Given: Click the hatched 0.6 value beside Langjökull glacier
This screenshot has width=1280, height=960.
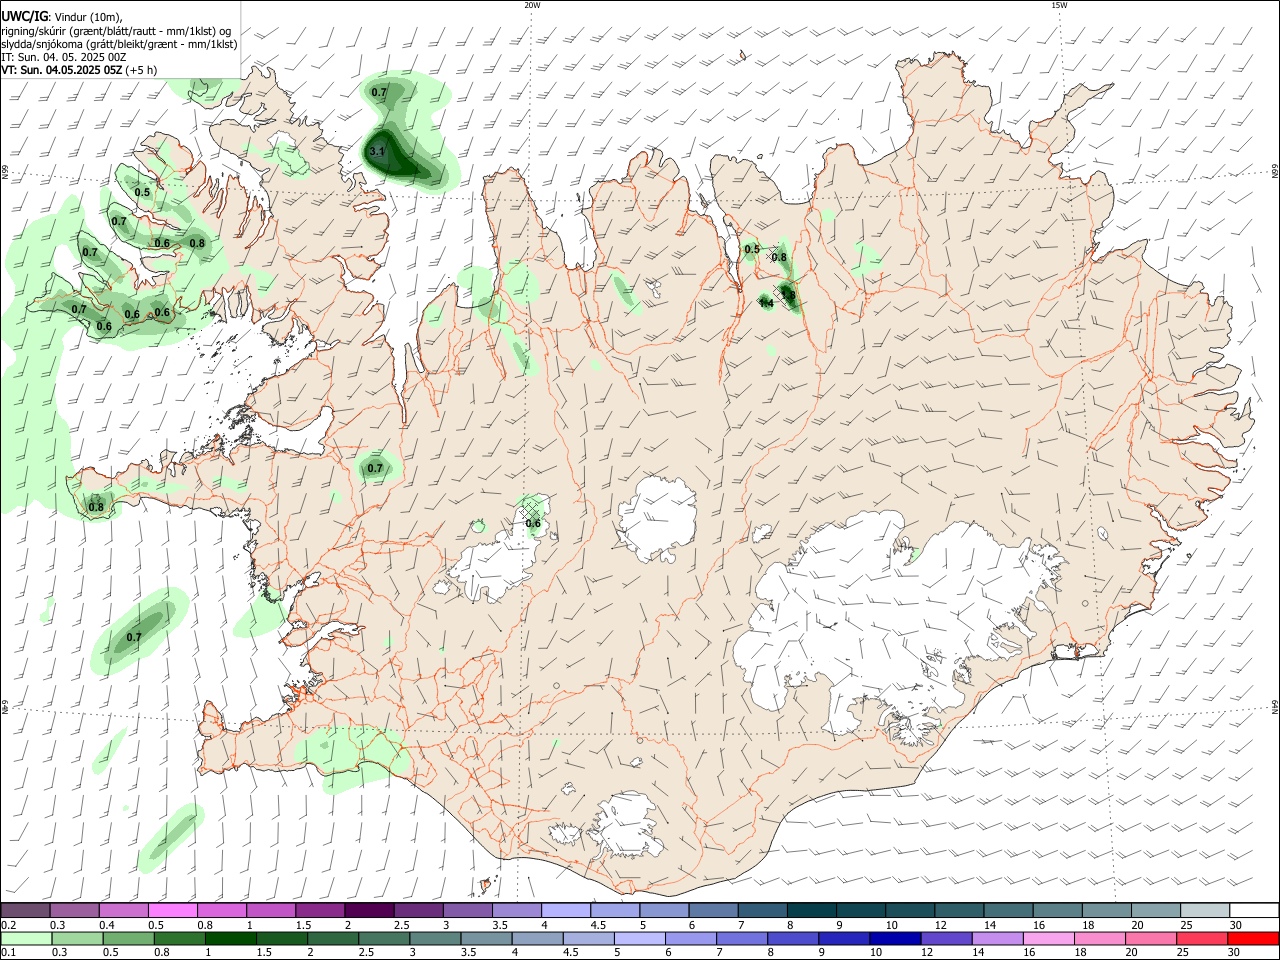Looking at the screenshot, I should click(x=533, y=523).
